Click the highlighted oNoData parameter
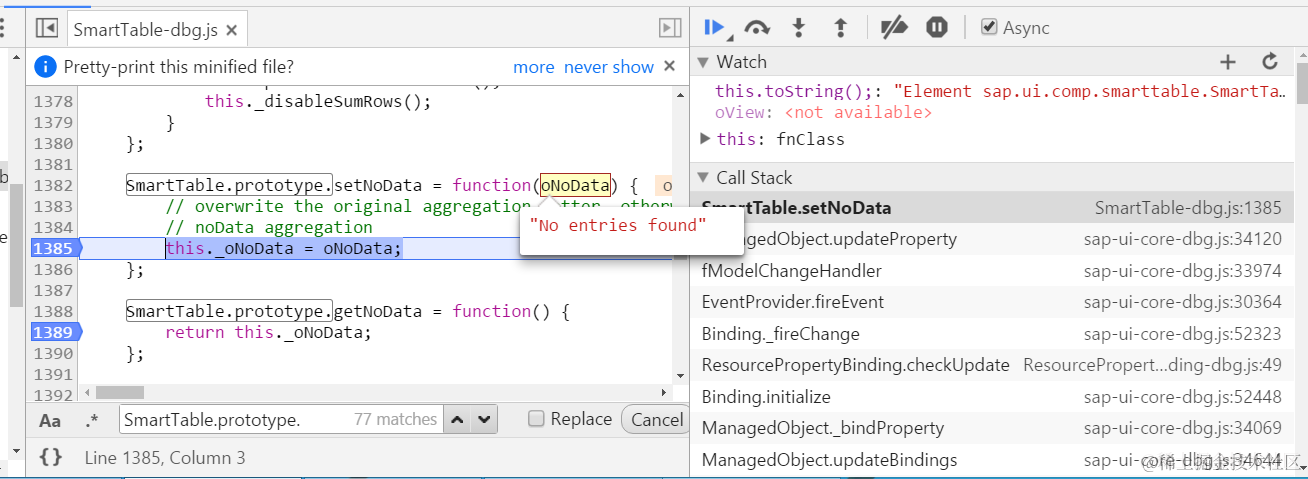Screen dimensions: 1308x479 (575, 185)
